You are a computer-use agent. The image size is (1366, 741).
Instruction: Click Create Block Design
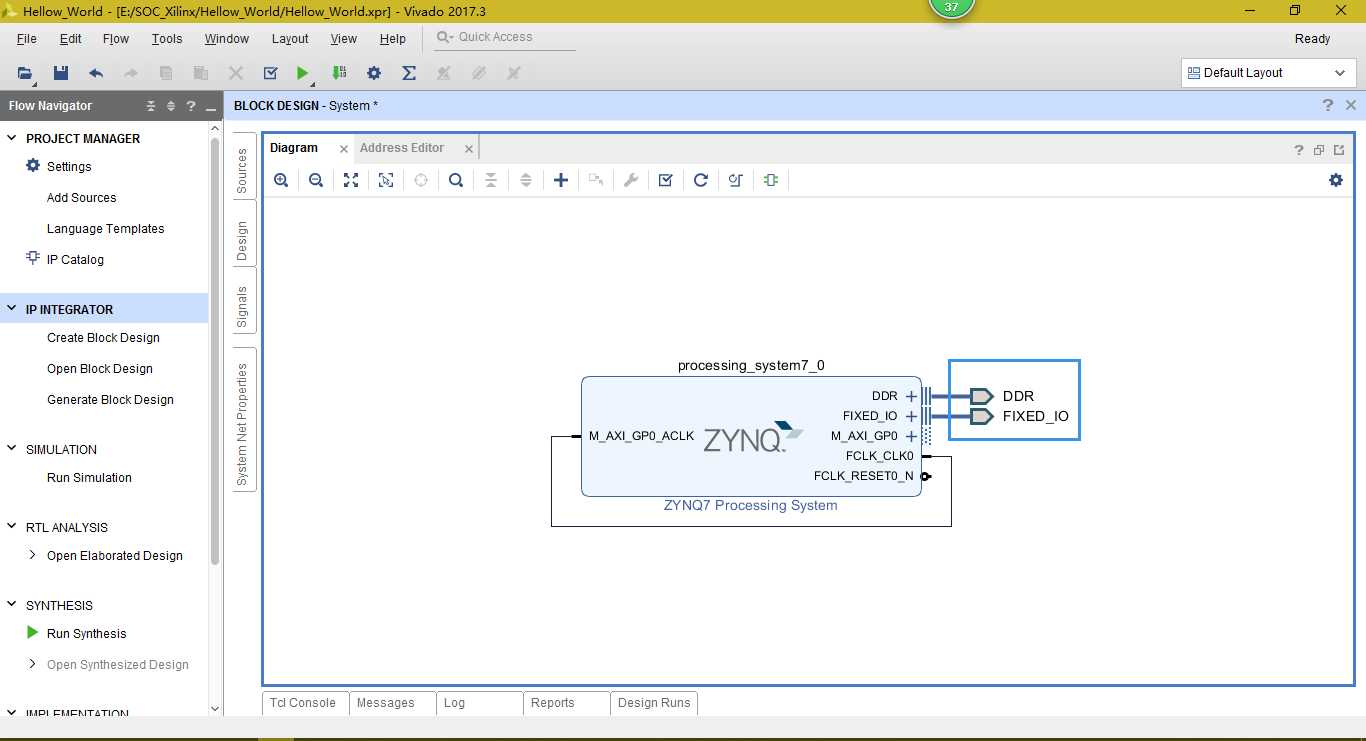point(103,338)
